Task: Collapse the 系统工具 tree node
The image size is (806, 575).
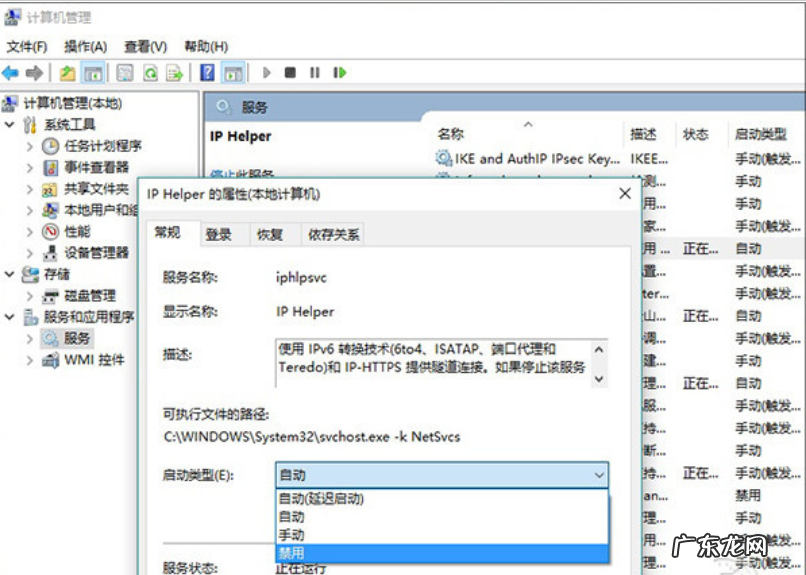Action: (x=9, y=124)
